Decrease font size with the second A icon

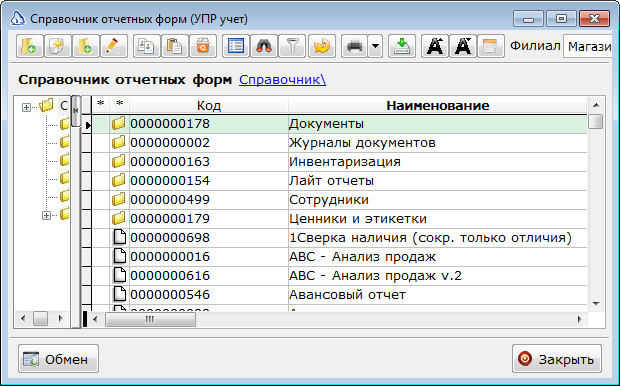[x=463, y=46]
